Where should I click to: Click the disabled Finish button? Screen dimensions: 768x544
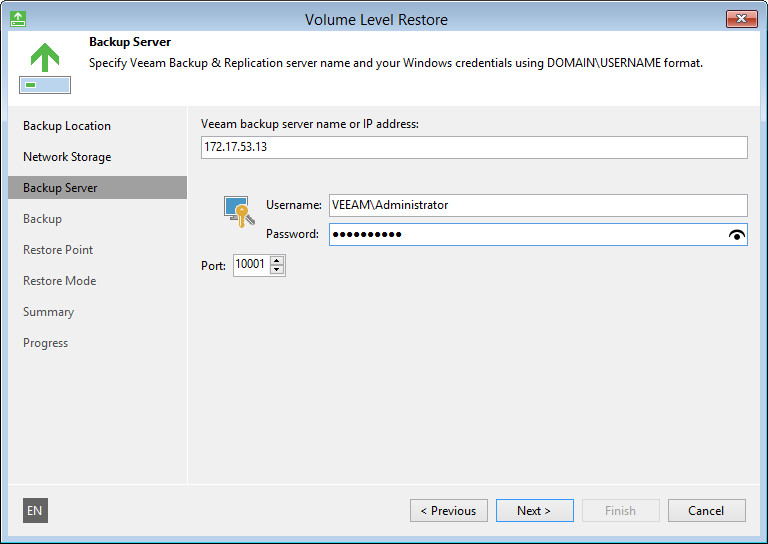pyautogui.click(x=621, y=511)
